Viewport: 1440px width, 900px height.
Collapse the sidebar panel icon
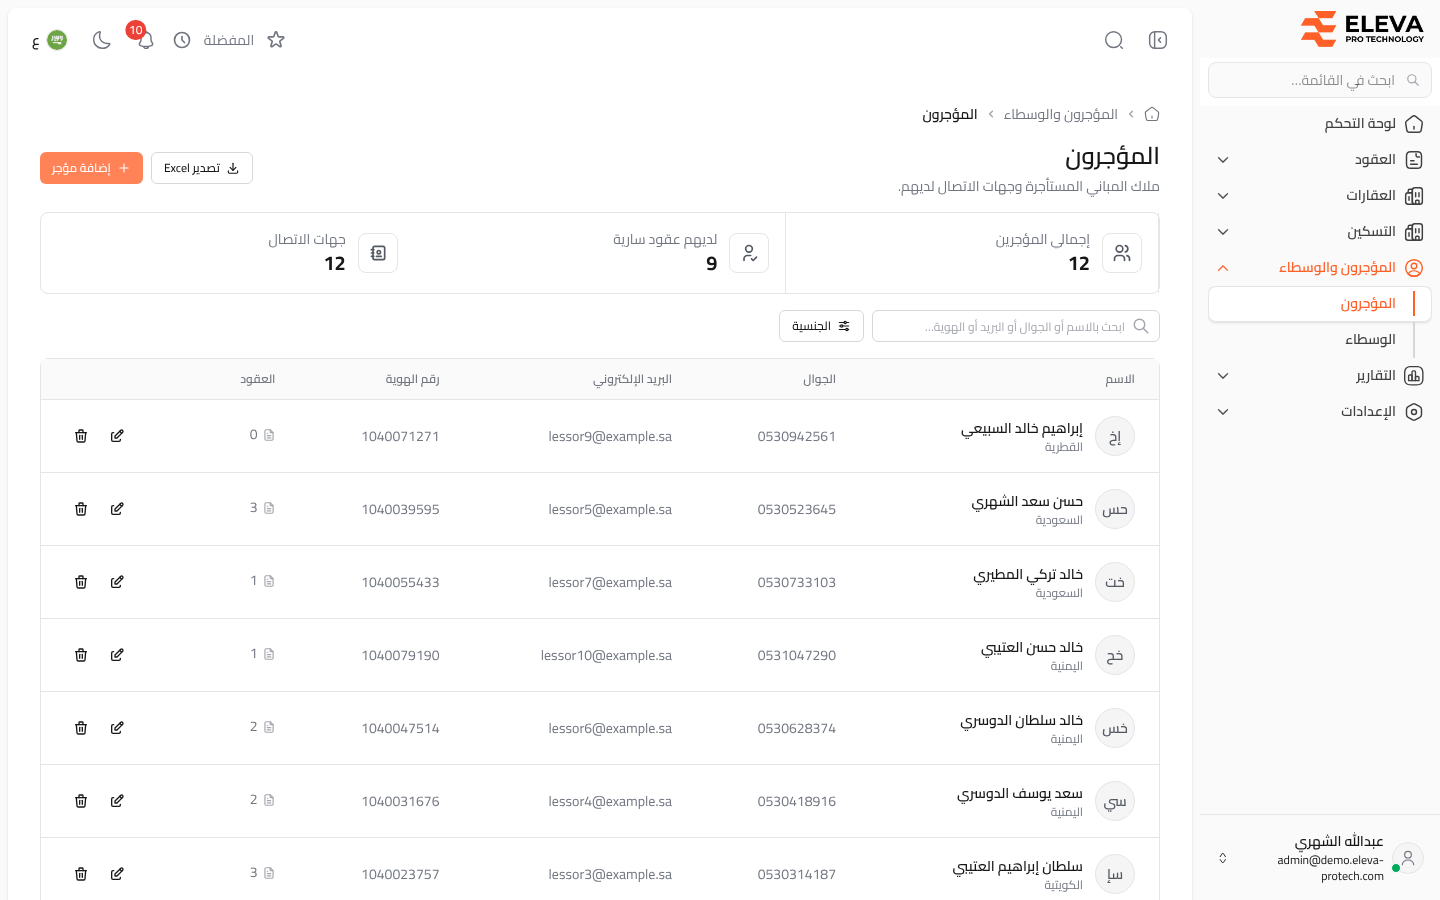coord(1158,40)
